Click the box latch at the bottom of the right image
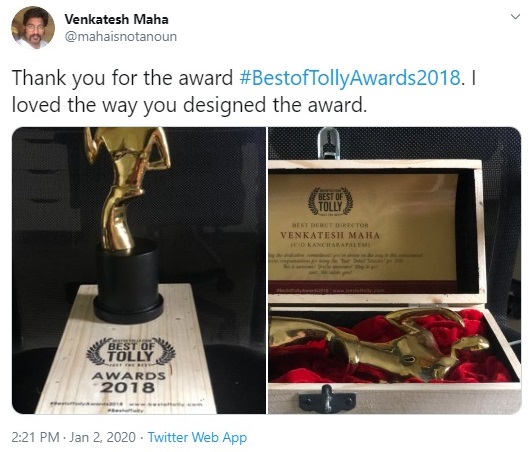This screenshot has width=529, height=452. (327, 399)
